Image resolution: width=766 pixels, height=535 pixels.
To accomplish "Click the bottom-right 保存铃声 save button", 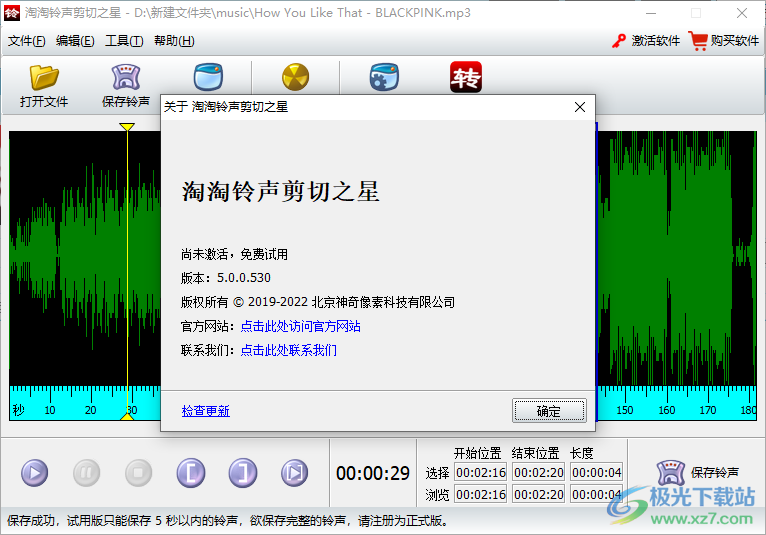I will (x=697, y=472).
